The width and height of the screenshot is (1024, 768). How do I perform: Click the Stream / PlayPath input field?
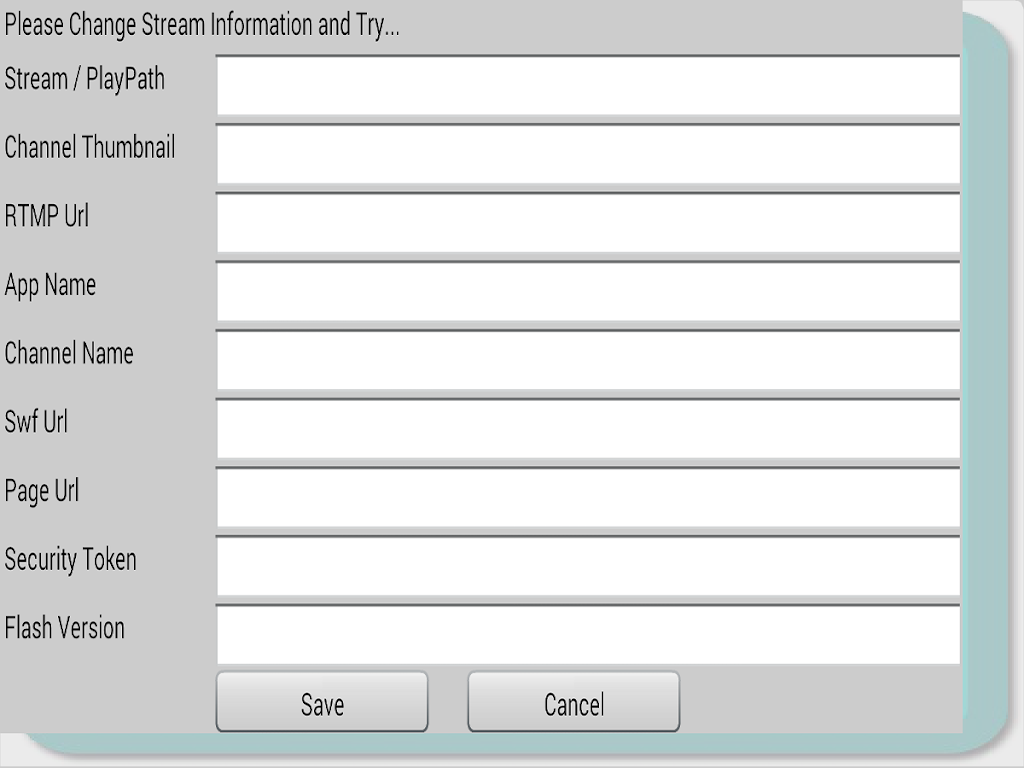(588, 86)
